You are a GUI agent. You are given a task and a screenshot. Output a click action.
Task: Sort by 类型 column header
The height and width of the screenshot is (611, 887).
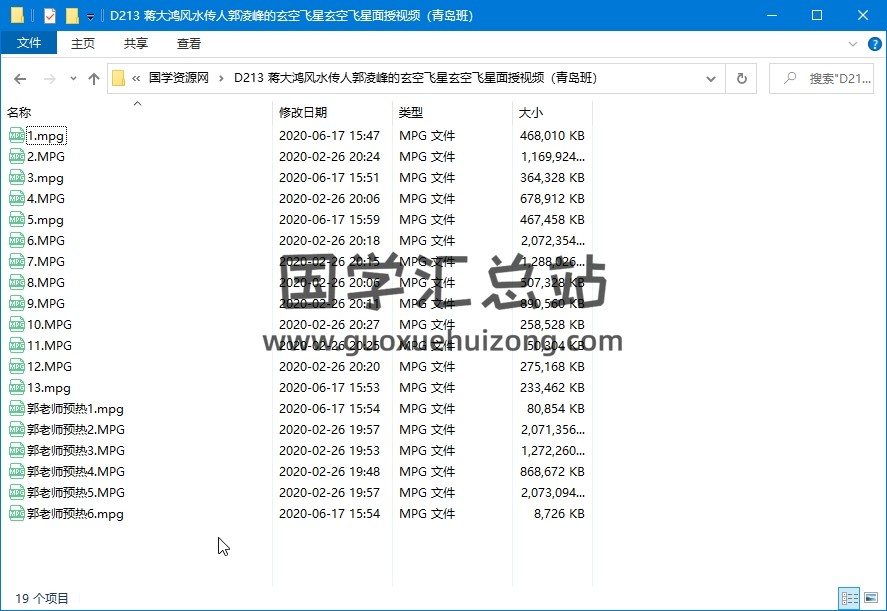[x=452, y=112]
